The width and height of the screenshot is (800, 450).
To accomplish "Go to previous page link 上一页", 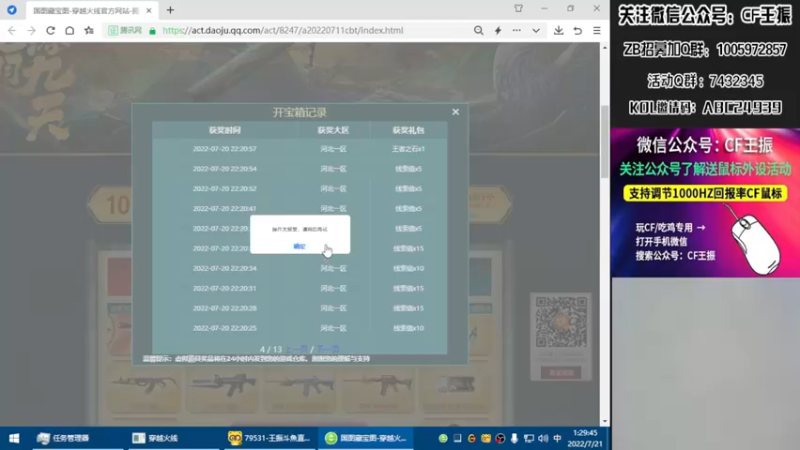I will pyautogui.click(x=296, y=349).
